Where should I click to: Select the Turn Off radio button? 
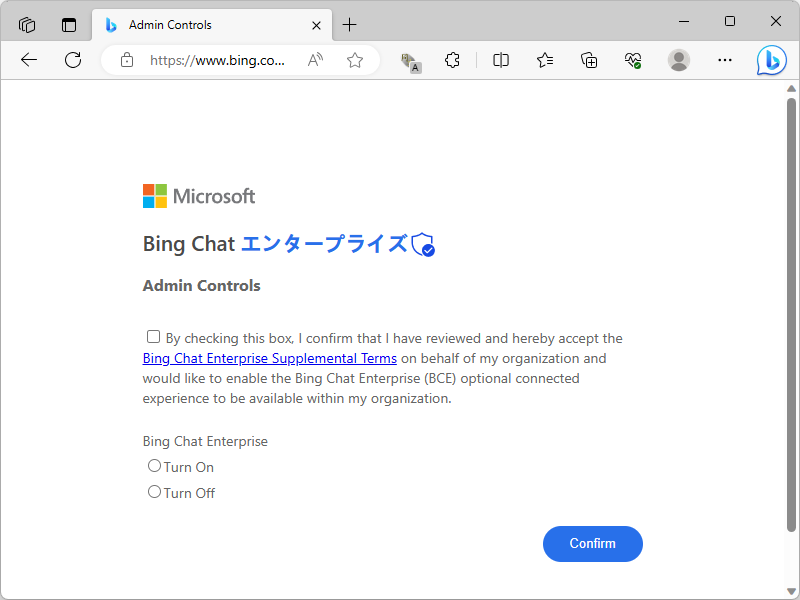(154, 492)
